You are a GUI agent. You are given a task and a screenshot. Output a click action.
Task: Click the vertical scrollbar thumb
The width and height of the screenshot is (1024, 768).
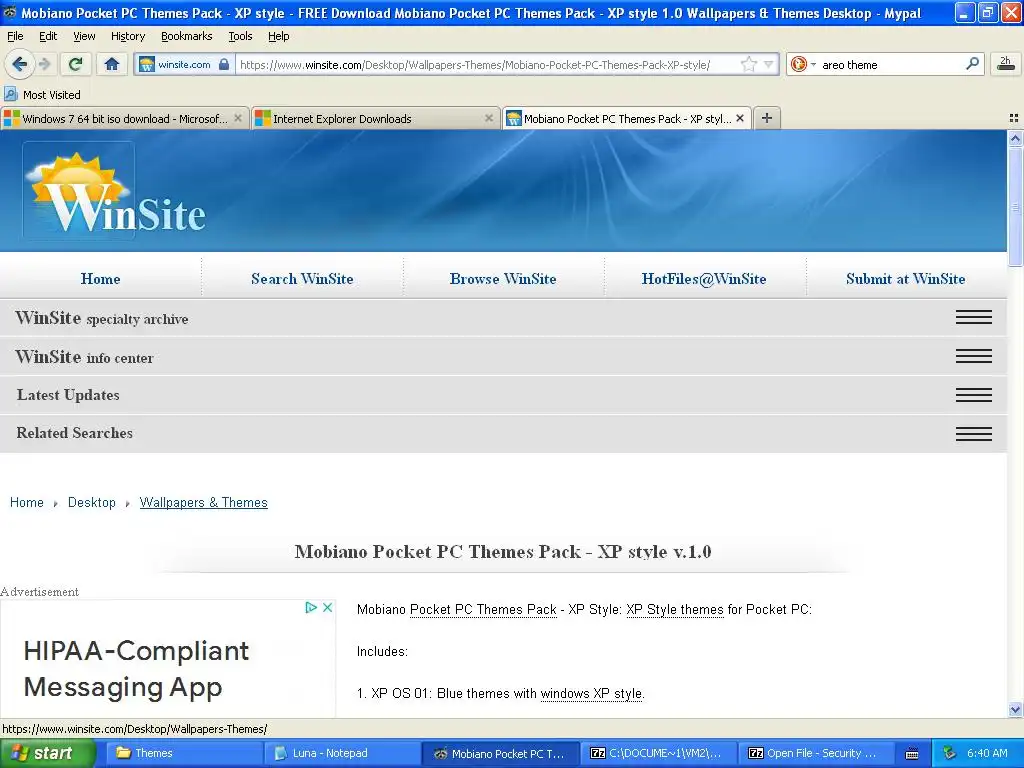(1015, 207)
